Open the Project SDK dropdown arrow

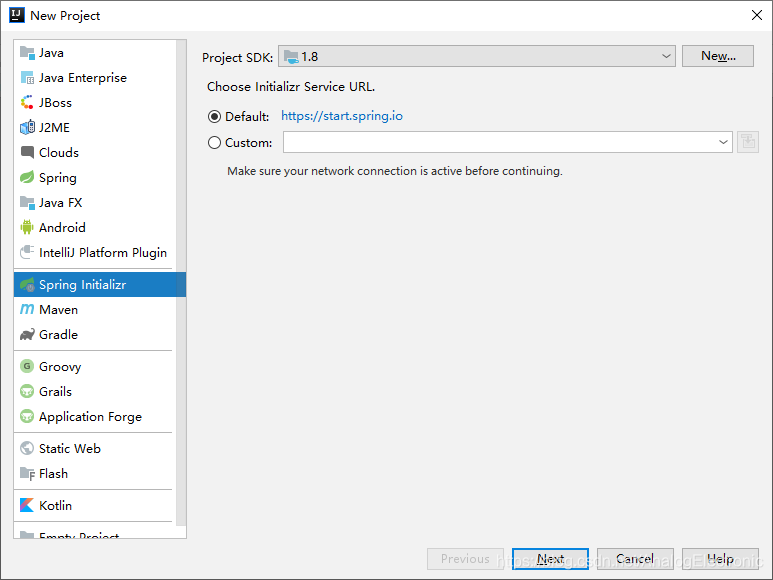pyautogui.click(x=666, y=56)
